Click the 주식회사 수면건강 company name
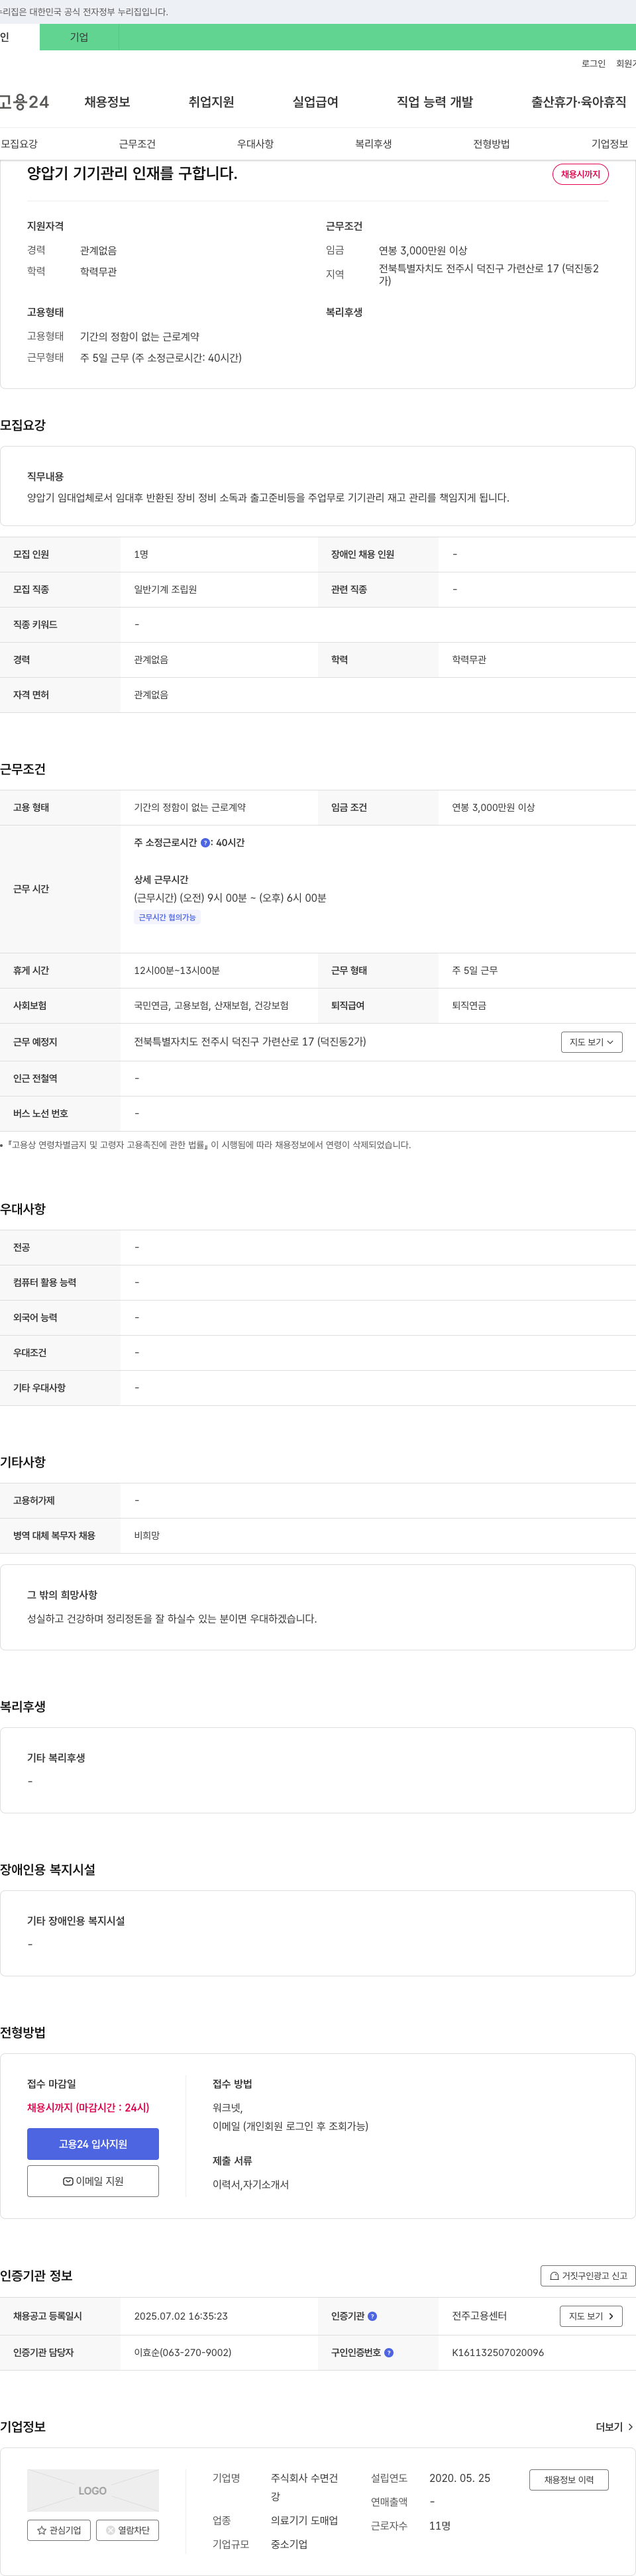Screen dimensions: 636x2576 (304, 2487)
